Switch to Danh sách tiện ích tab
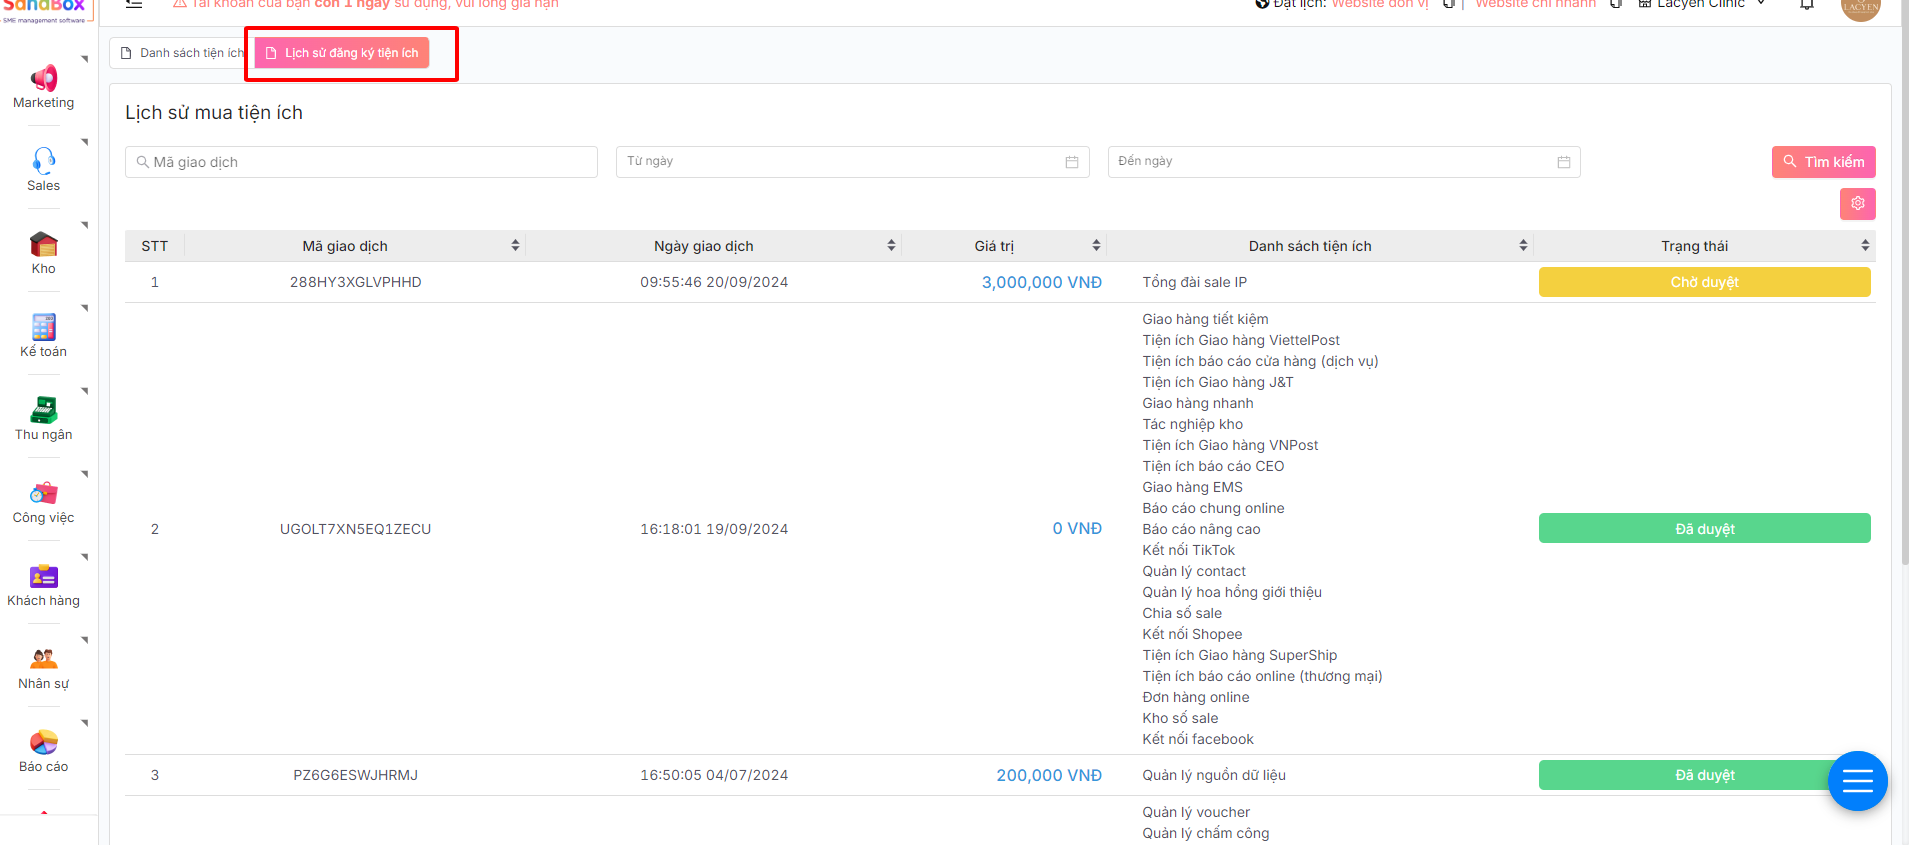This screenshot has width=1909, height=845. [182, 53]
